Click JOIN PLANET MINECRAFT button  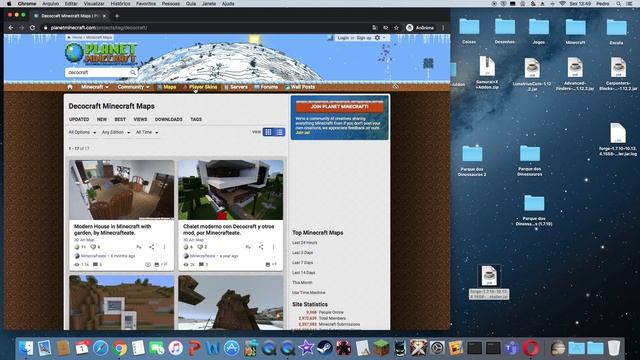340,107
